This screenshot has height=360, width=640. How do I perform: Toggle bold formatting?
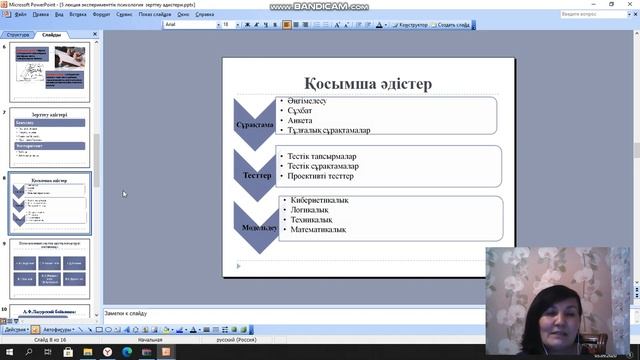coord(247,25)
